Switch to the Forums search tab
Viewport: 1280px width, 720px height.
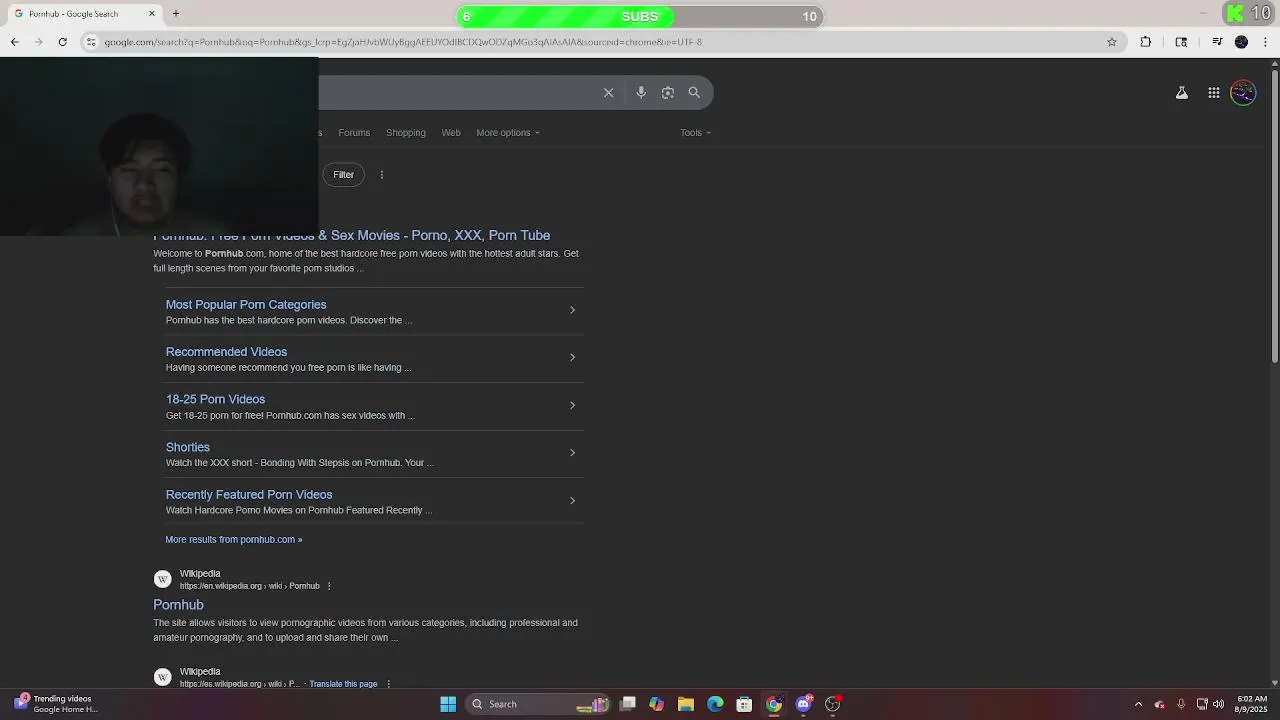click(x=354, y=132)
